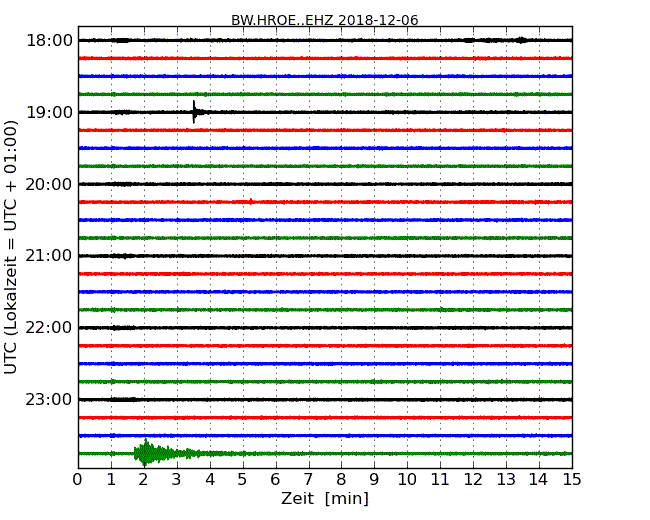
Task: Click x-axis tick label 14
Action: [x=539, y=479]
